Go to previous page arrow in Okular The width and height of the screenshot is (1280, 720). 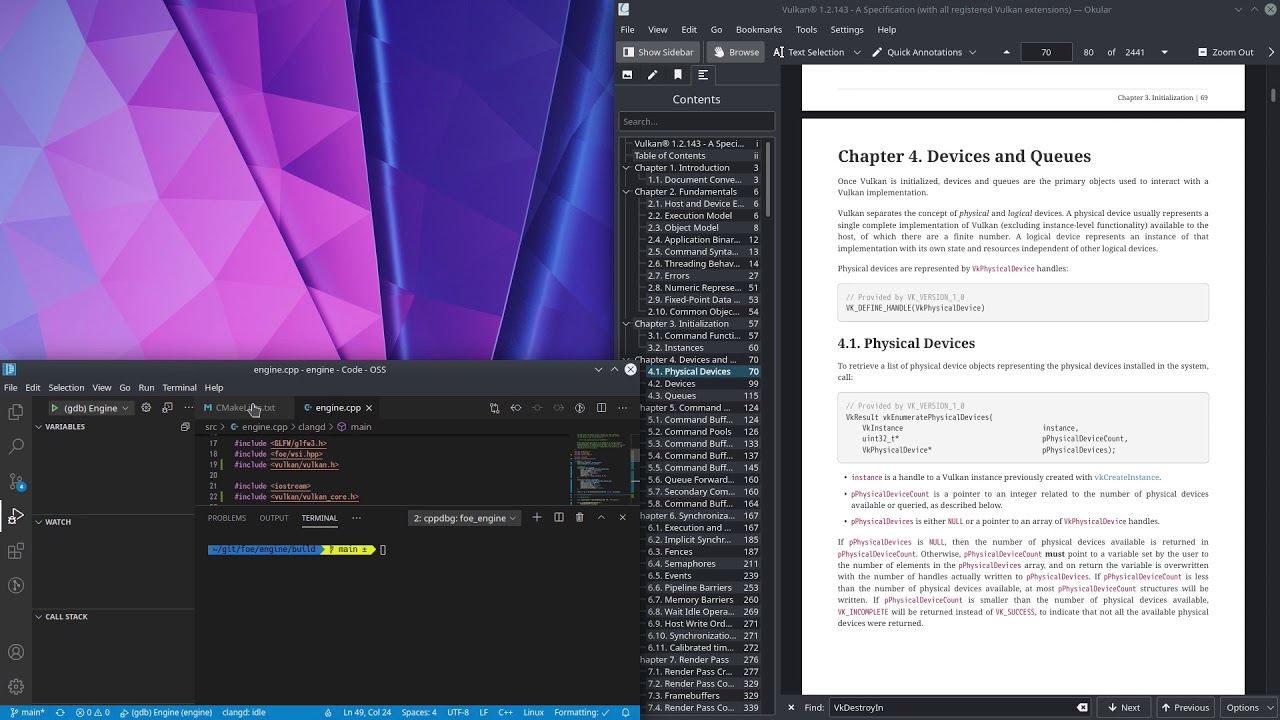pos(1006,52)
